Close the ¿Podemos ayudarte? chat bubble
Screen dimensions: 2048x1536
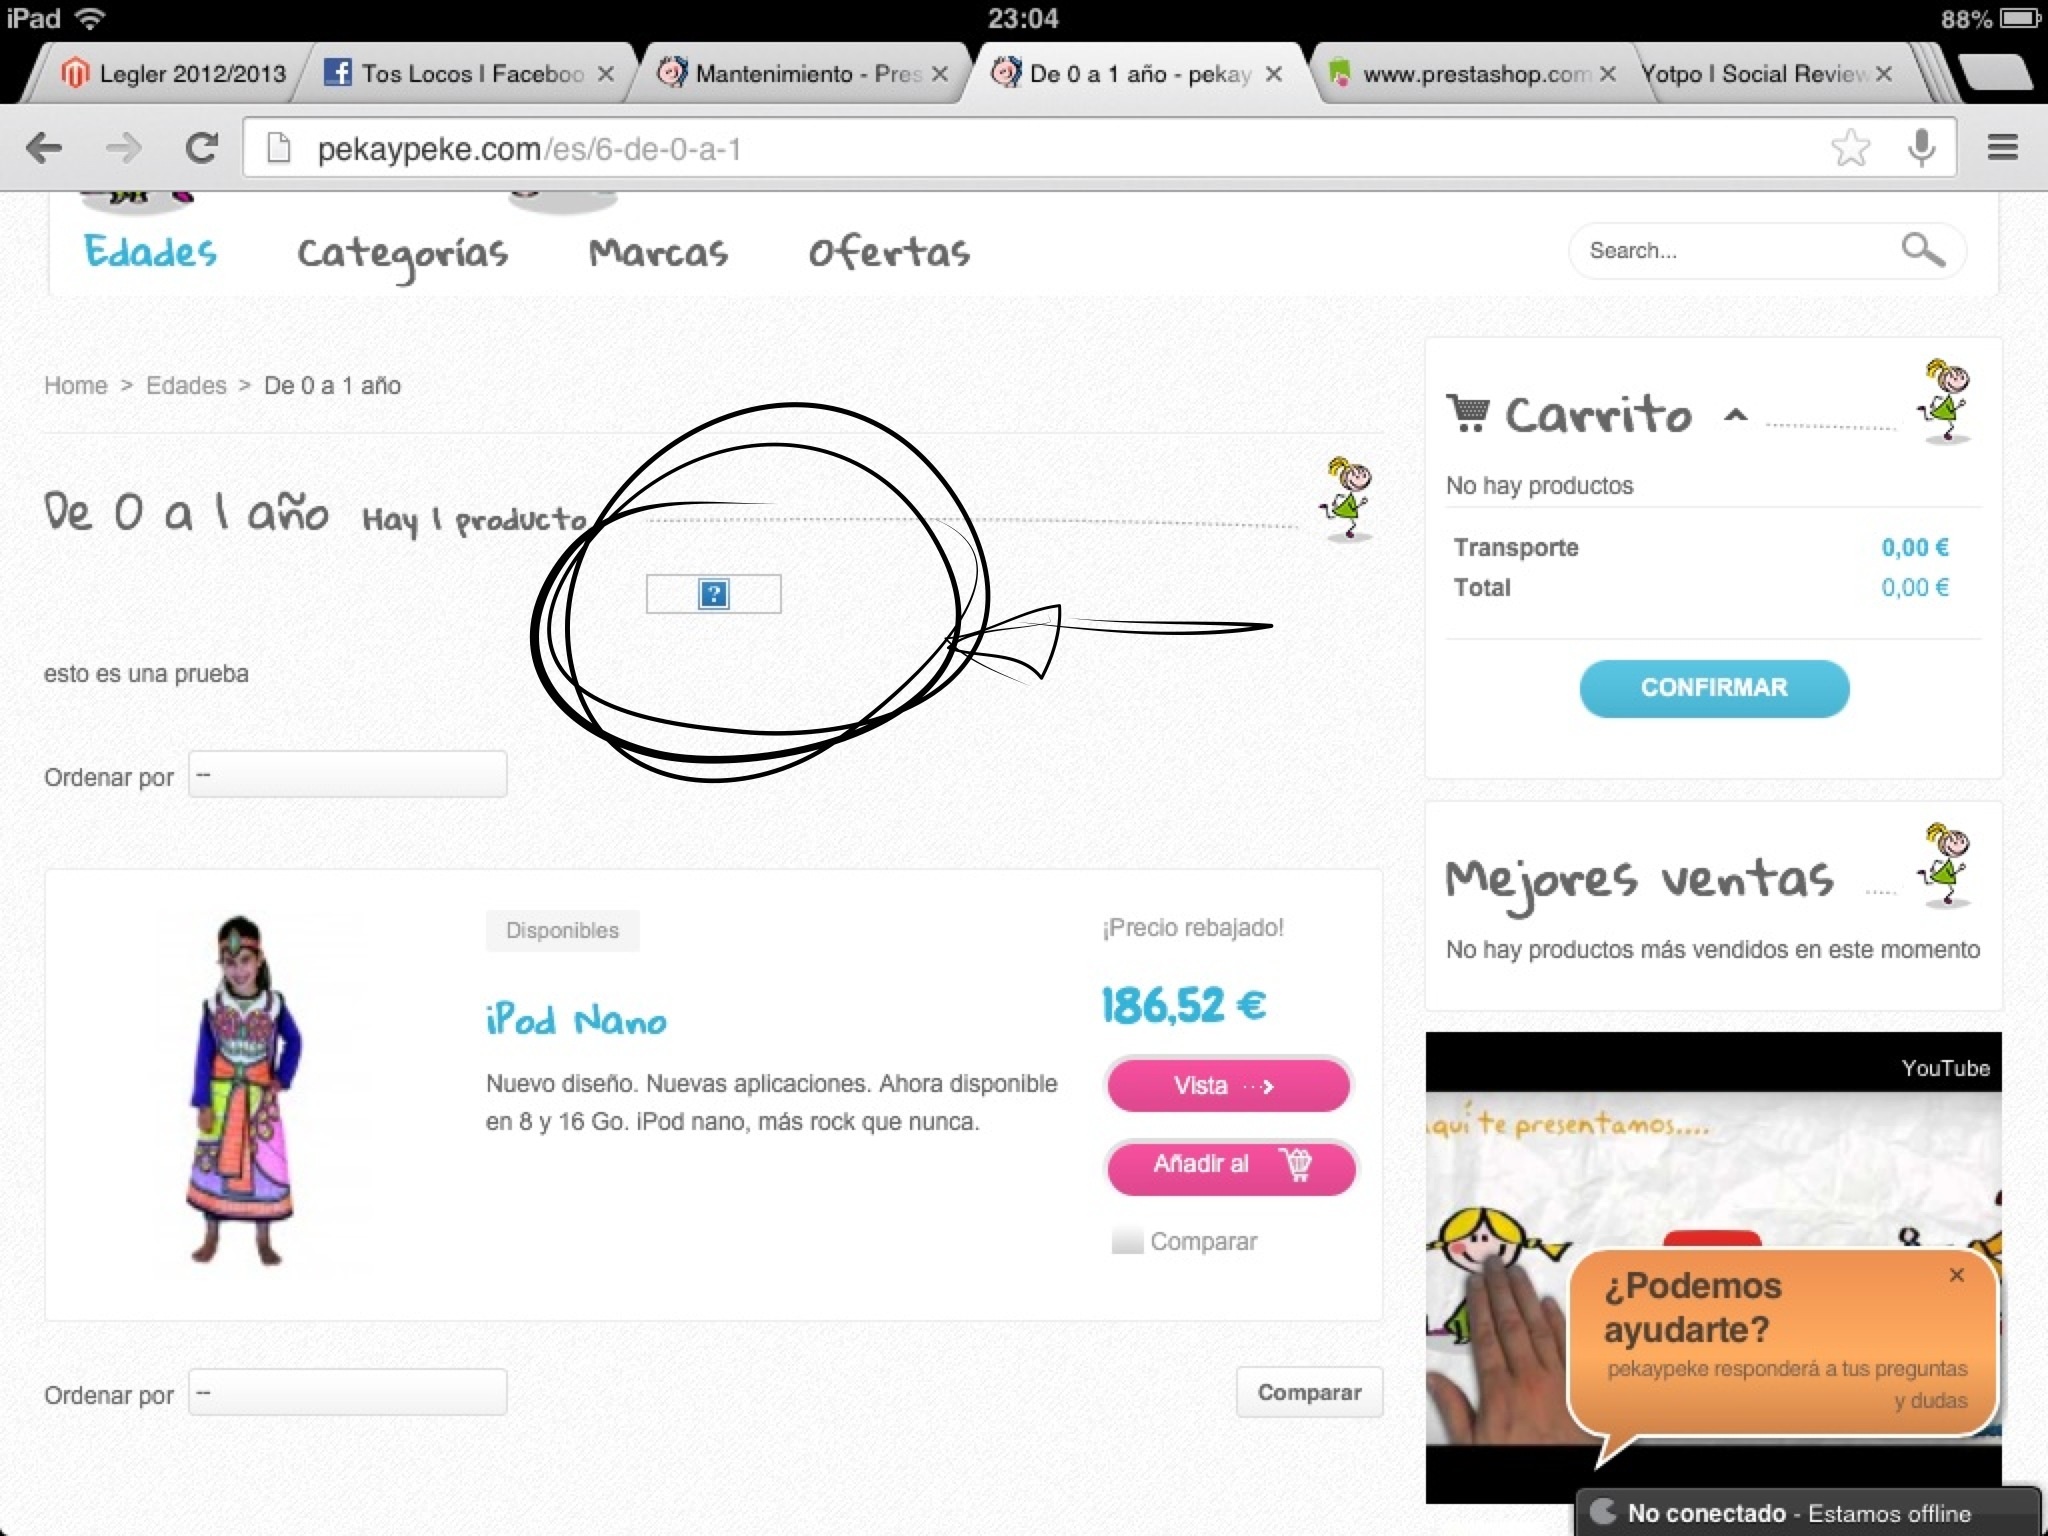tap(1956, 1275)
